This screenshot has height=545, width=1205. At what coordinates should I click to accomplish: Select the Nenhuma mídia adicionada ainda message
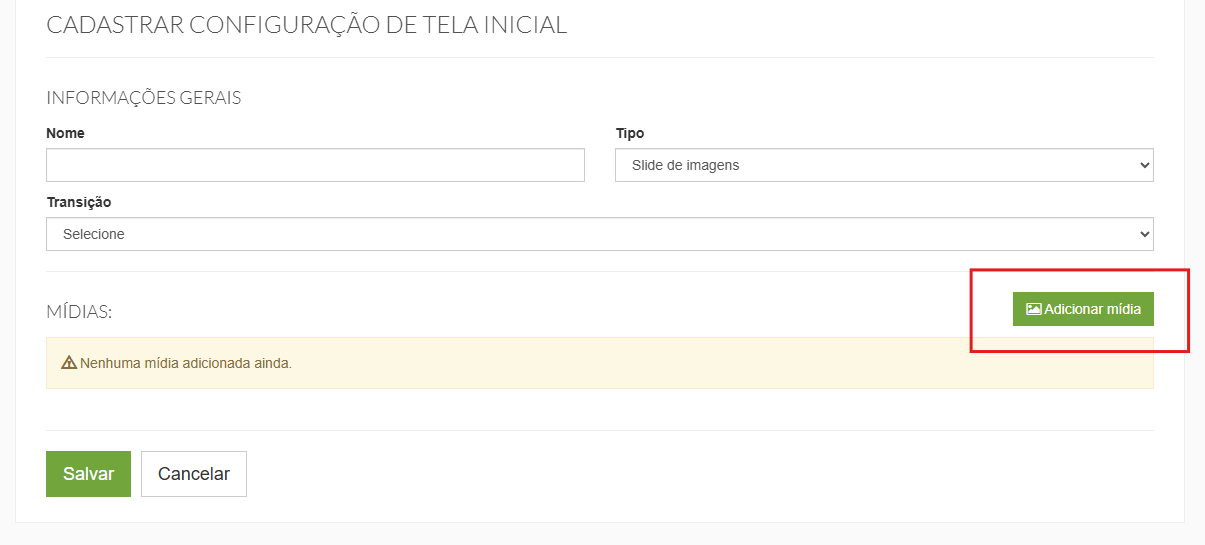coord(186,363)
